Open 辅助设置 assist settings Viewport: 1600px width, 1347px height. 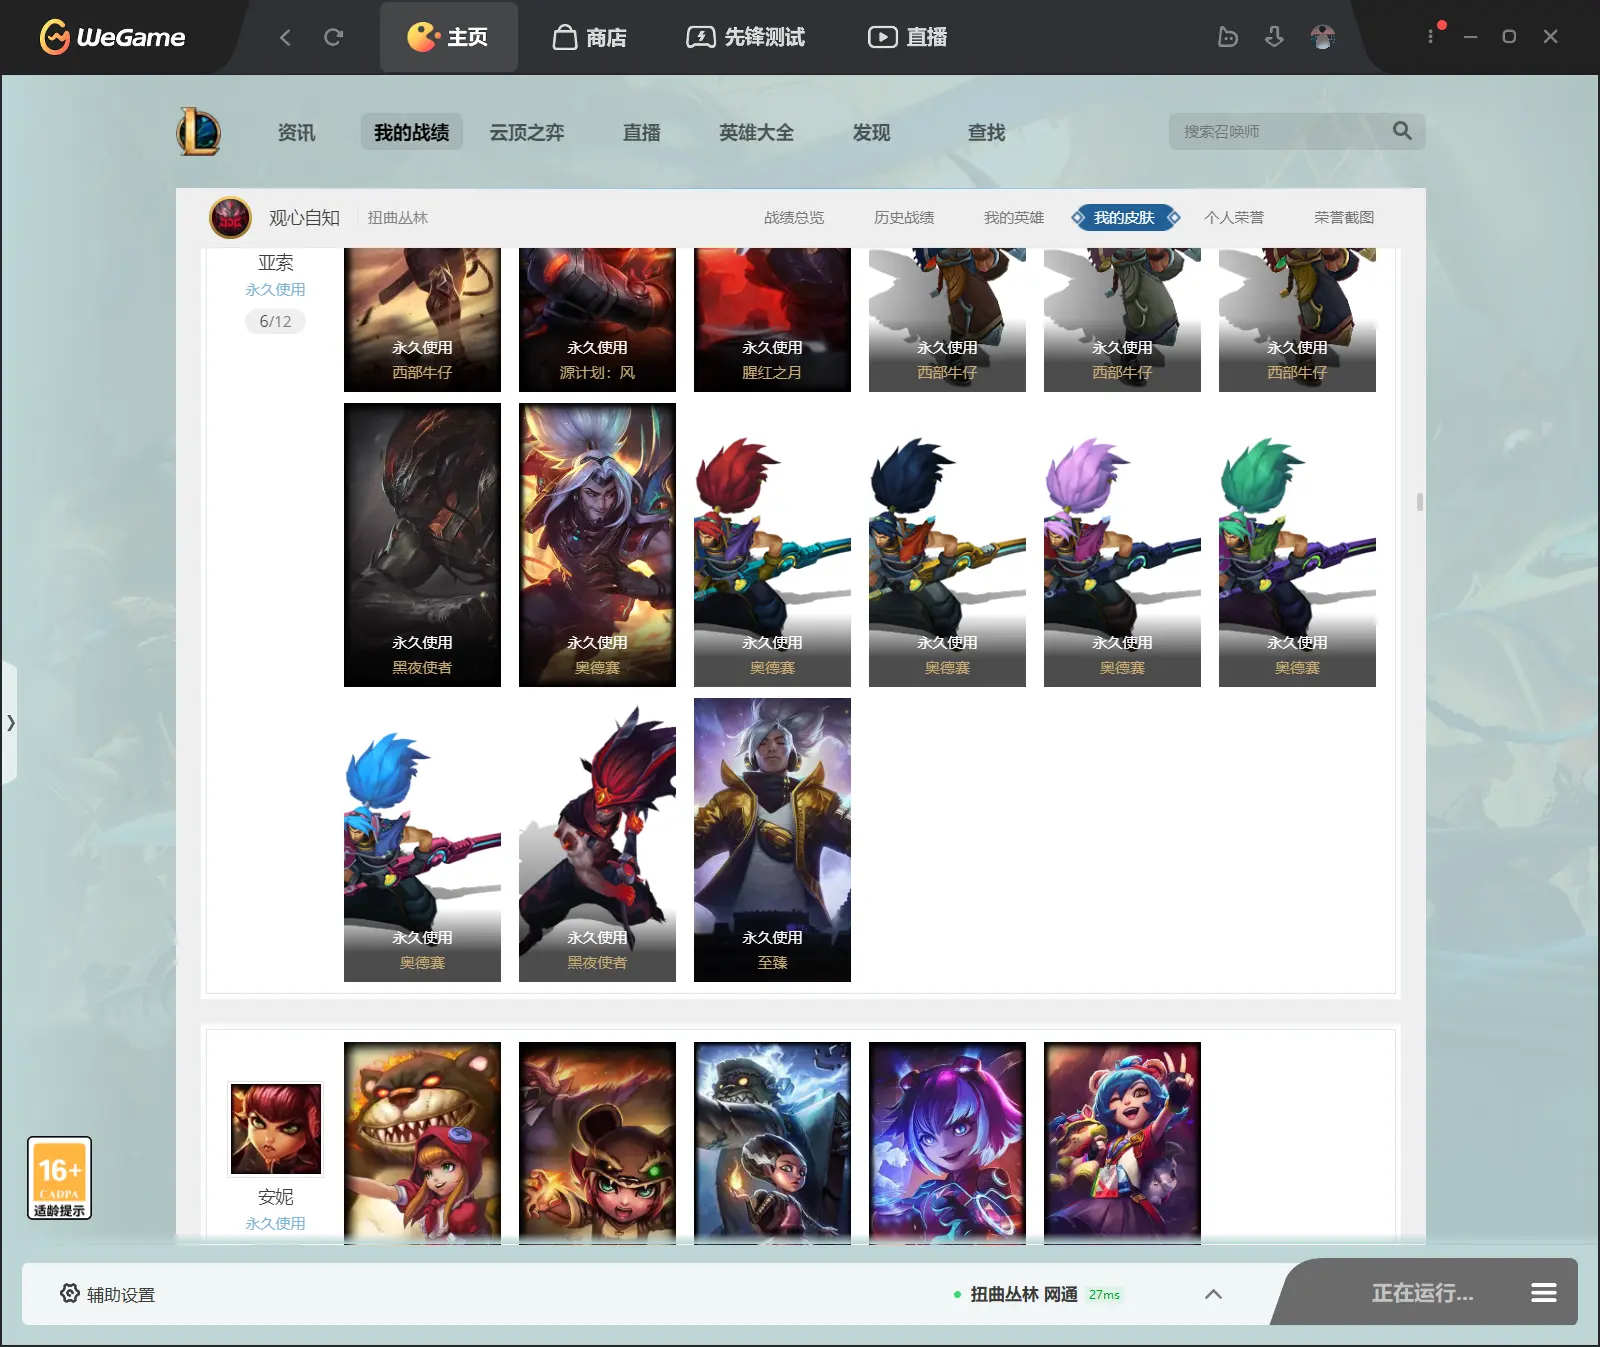click(107, 1294)
